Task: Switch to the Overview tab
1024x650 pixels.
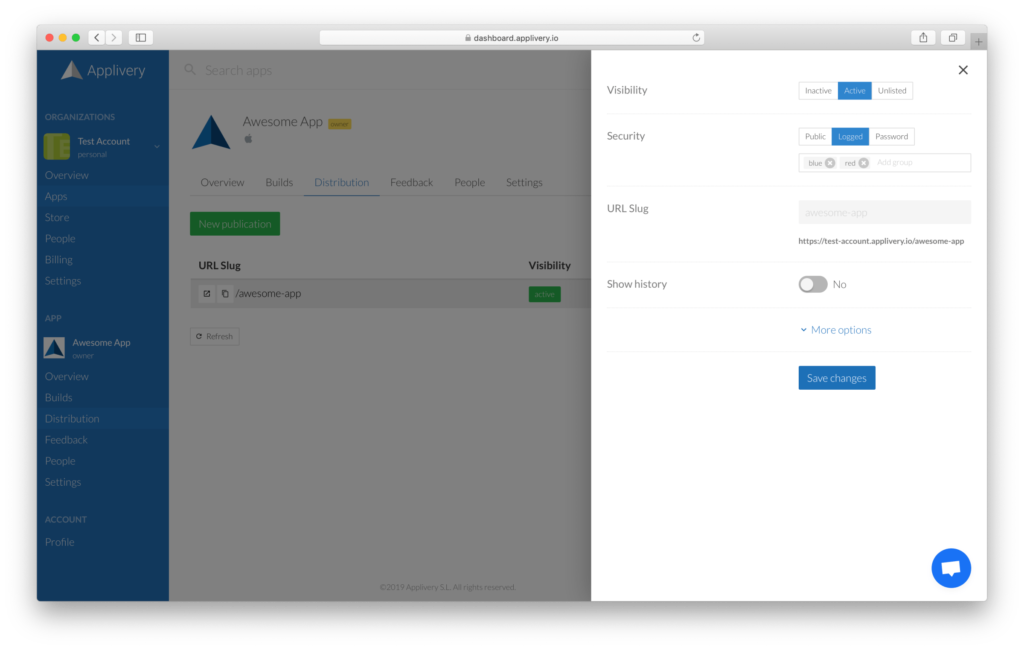Action: coord(222,182)
